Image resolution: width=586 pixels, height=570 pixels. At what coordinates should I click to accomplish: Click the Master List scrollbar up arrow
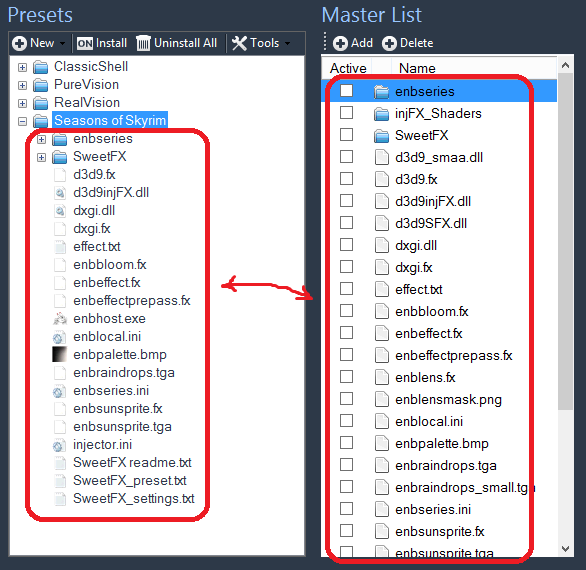coord(565,65)
